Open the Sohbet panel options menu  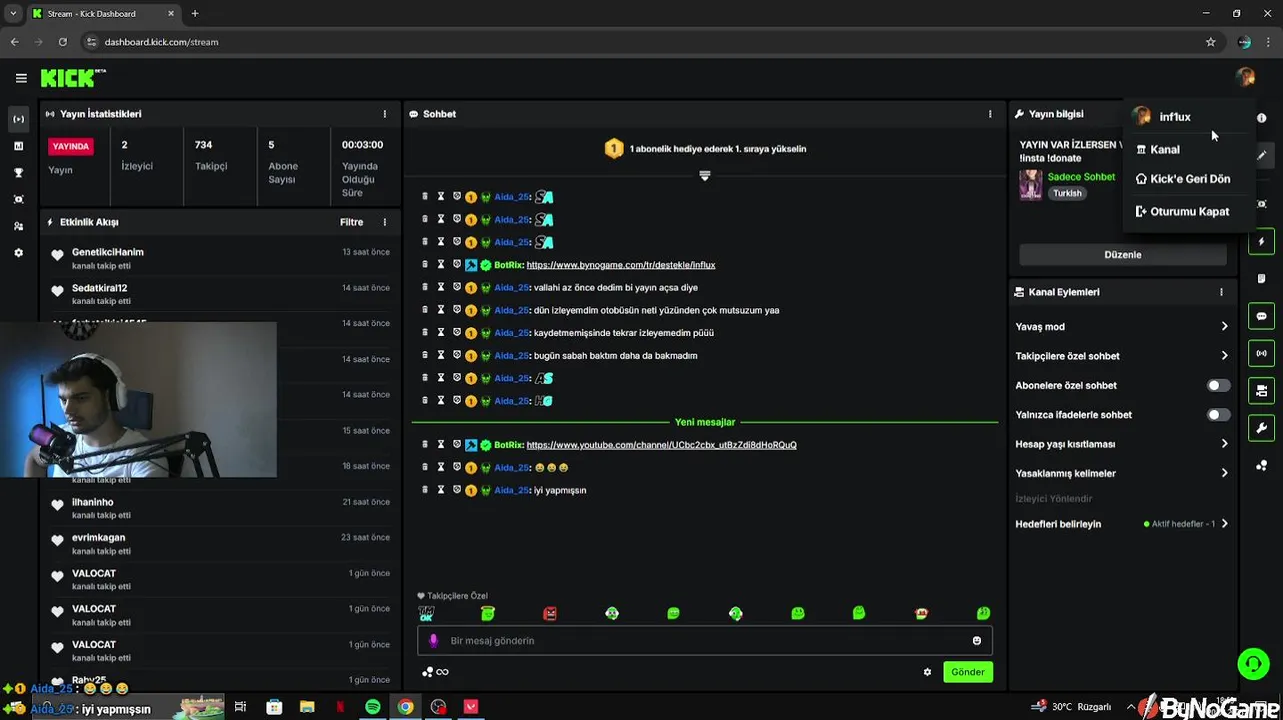(991, 114)
